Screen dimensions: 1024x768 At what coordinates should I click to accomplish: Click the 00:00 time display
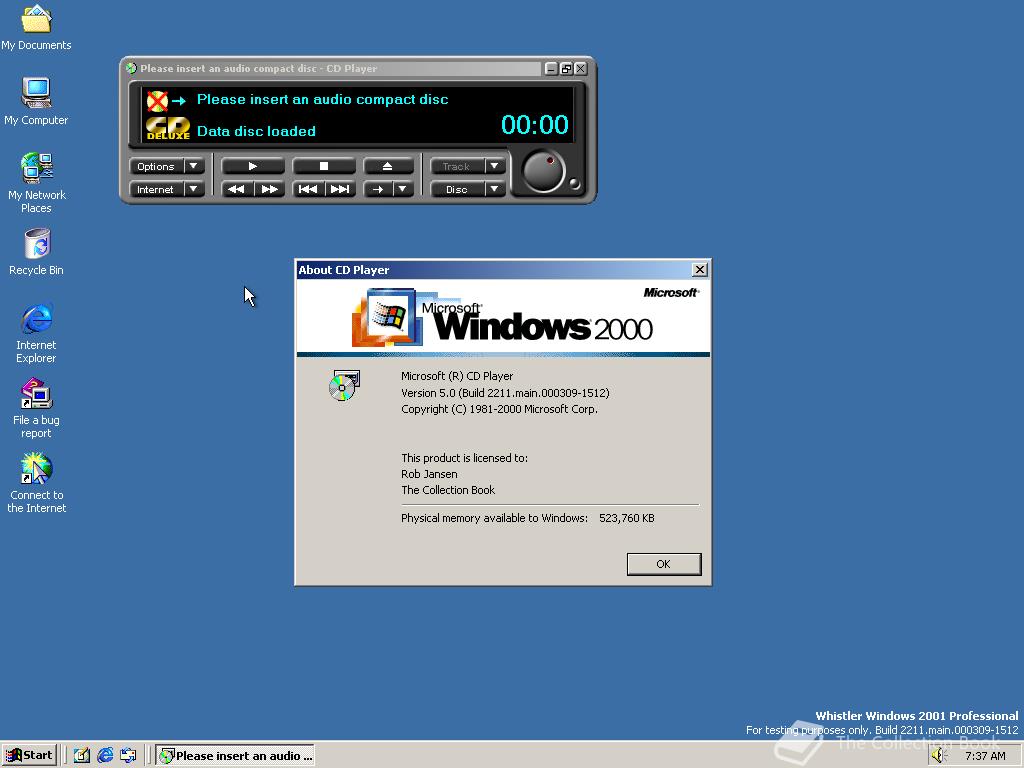coord(534,125)
